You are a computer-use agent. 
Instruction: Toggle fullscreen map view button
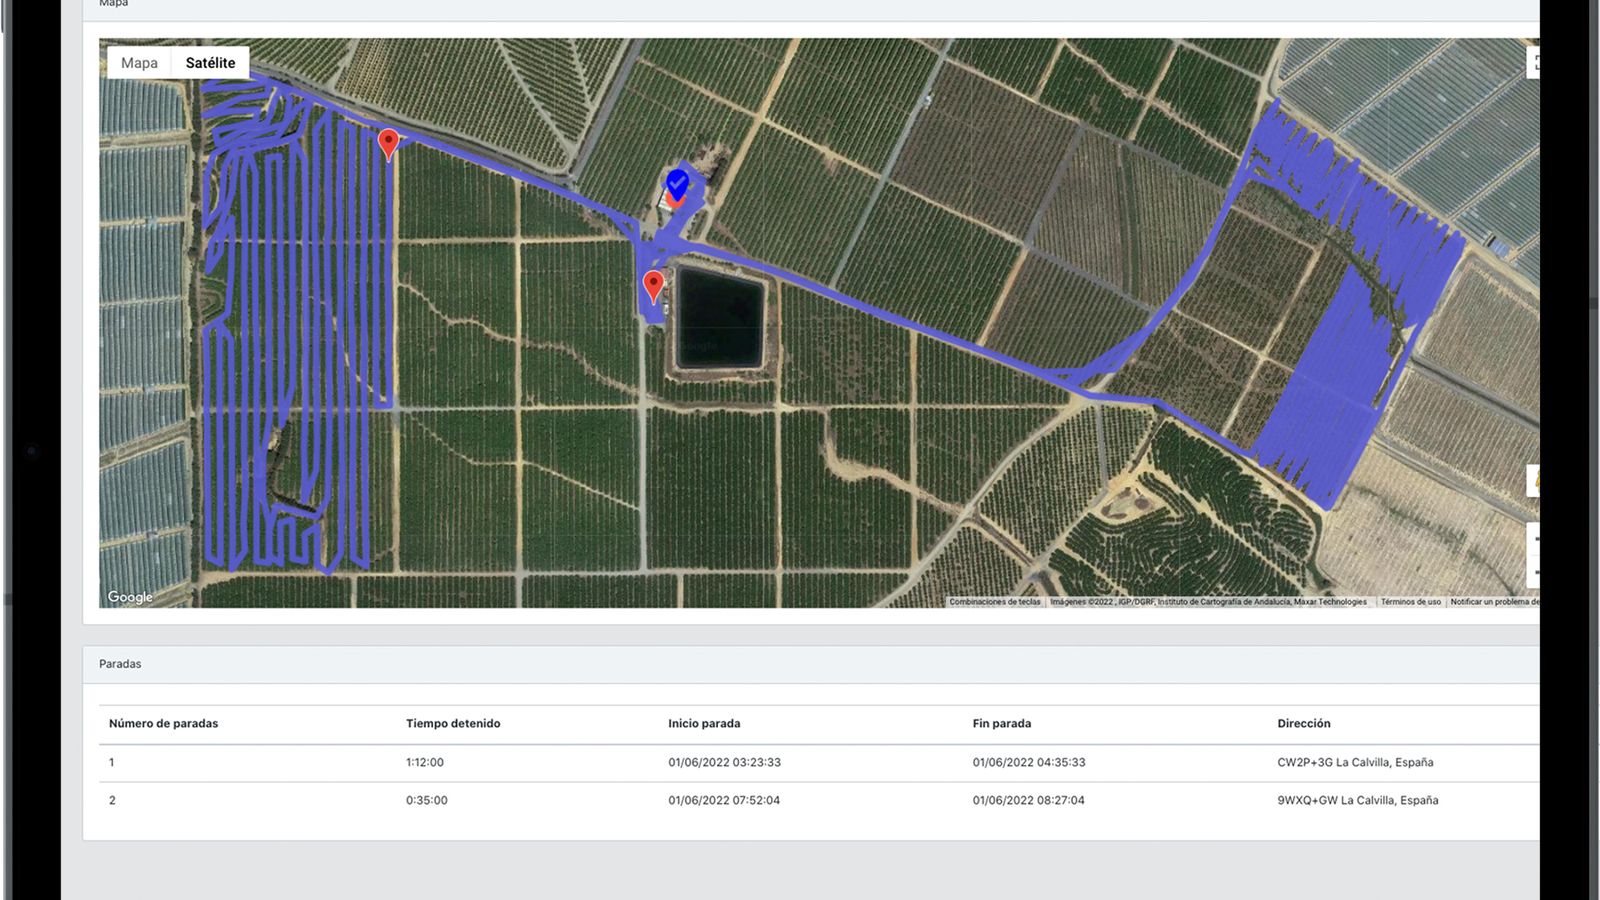[1534, 62]
